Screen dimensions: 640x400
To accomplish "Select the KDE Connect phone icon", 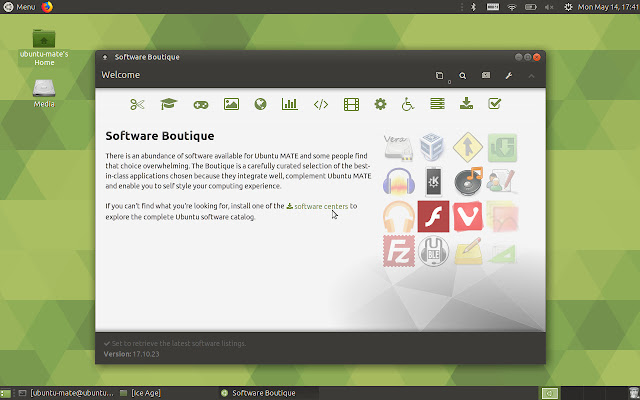I will [x=433, y=181].
